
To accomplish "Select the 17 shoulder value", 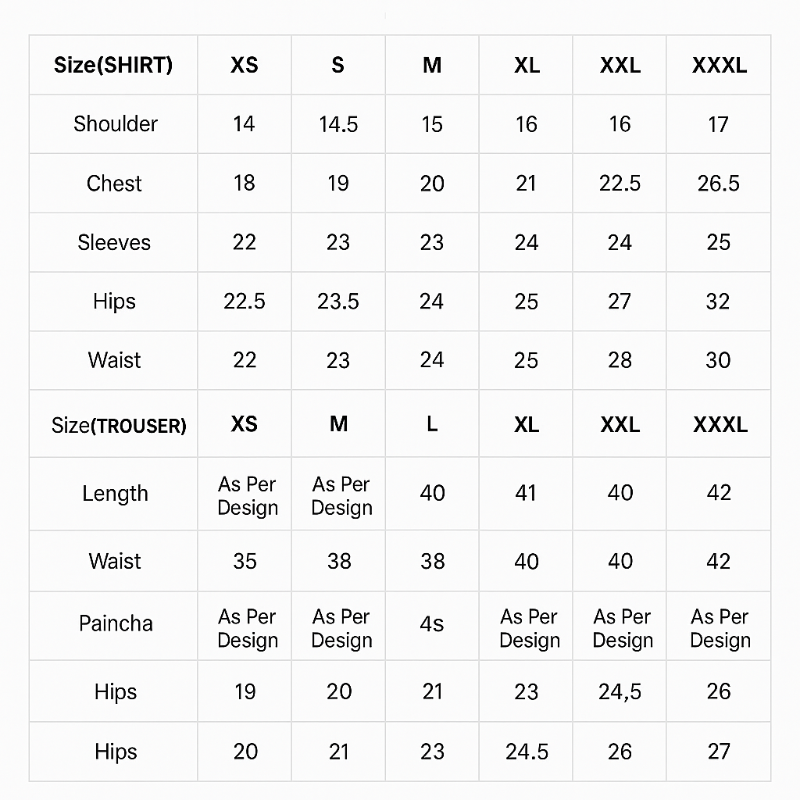I will [x=718, y=124].
